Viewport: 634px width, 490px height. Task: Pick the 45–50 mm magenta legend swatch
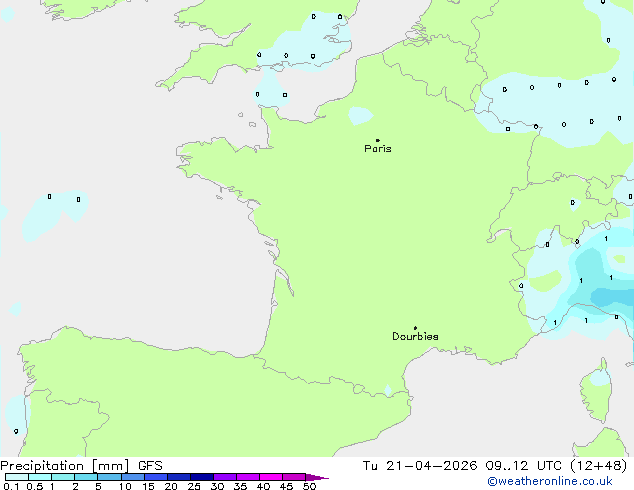tap(294, 477)
